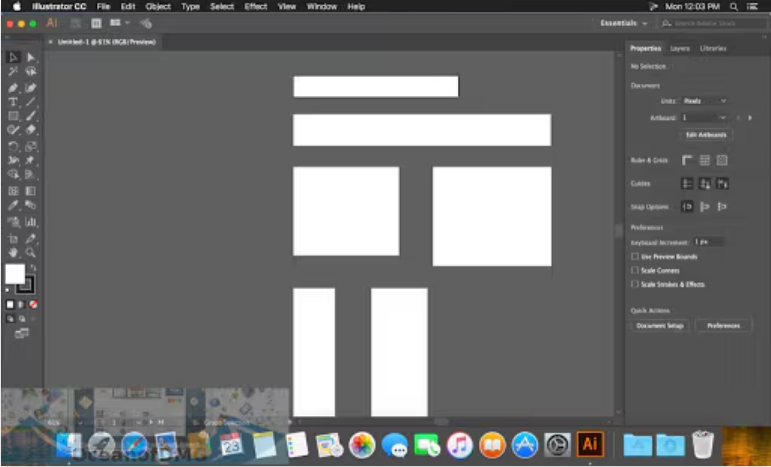The image size is (771, 467).
Task: Open the Window menu
Action: pyautogui.click(x=322, y=6)
